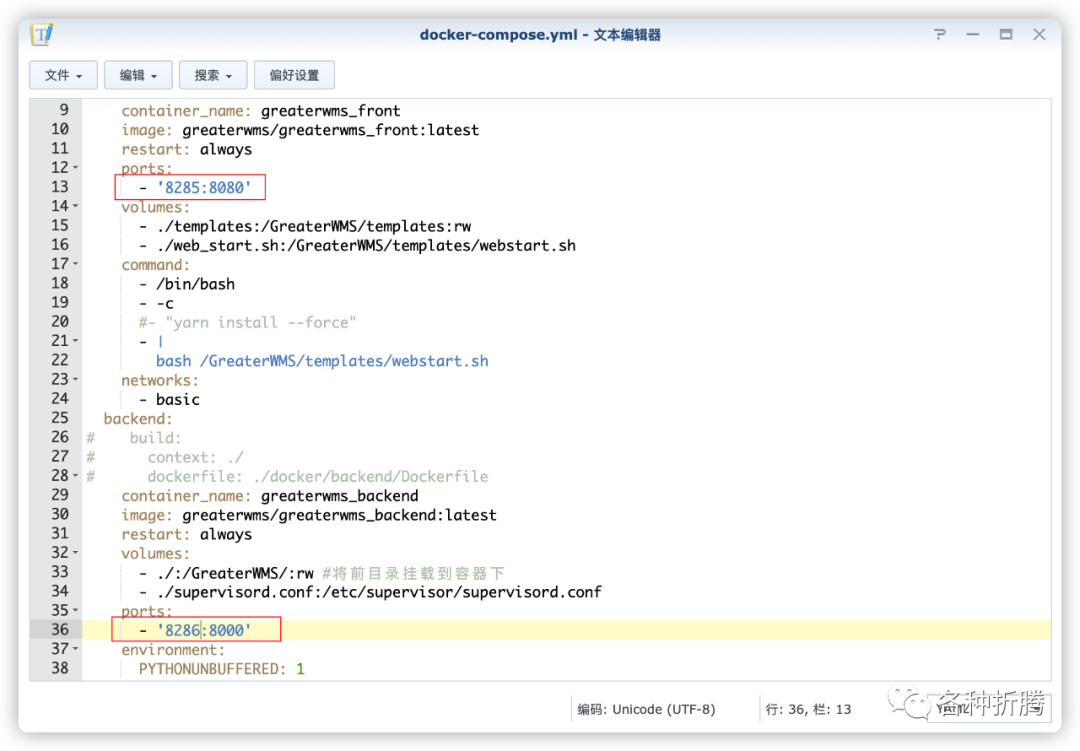Click the 'environment:' key on line 37
The height and width of the screenshot is (751, 1080).
173,650
